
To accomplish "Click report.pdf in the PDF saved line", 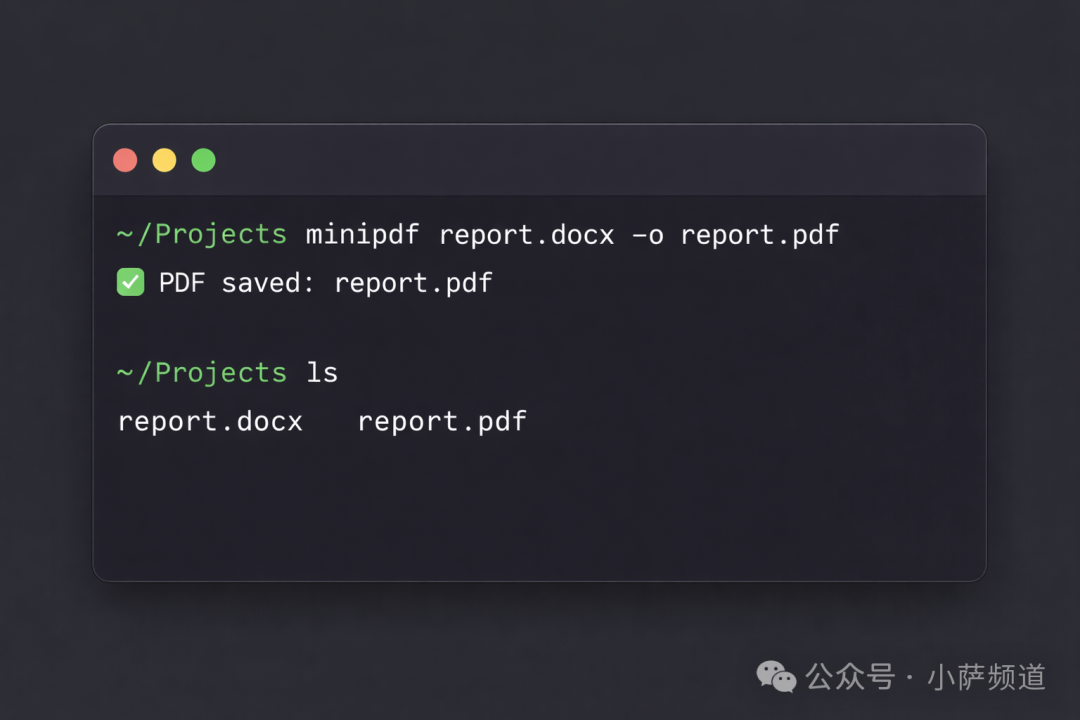I will (x=413, y=283).
